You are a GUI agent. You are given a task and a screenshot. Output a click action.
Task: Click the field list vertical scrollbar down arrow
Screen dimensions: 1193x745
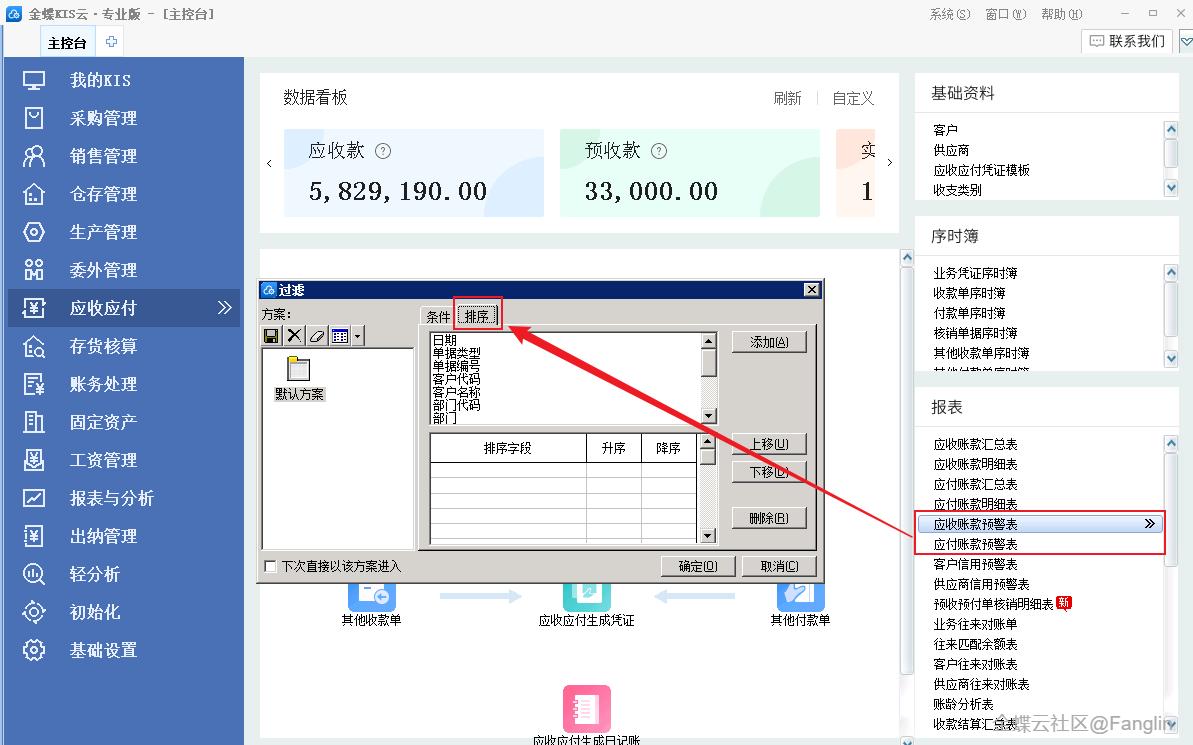[x=709, y=416]
